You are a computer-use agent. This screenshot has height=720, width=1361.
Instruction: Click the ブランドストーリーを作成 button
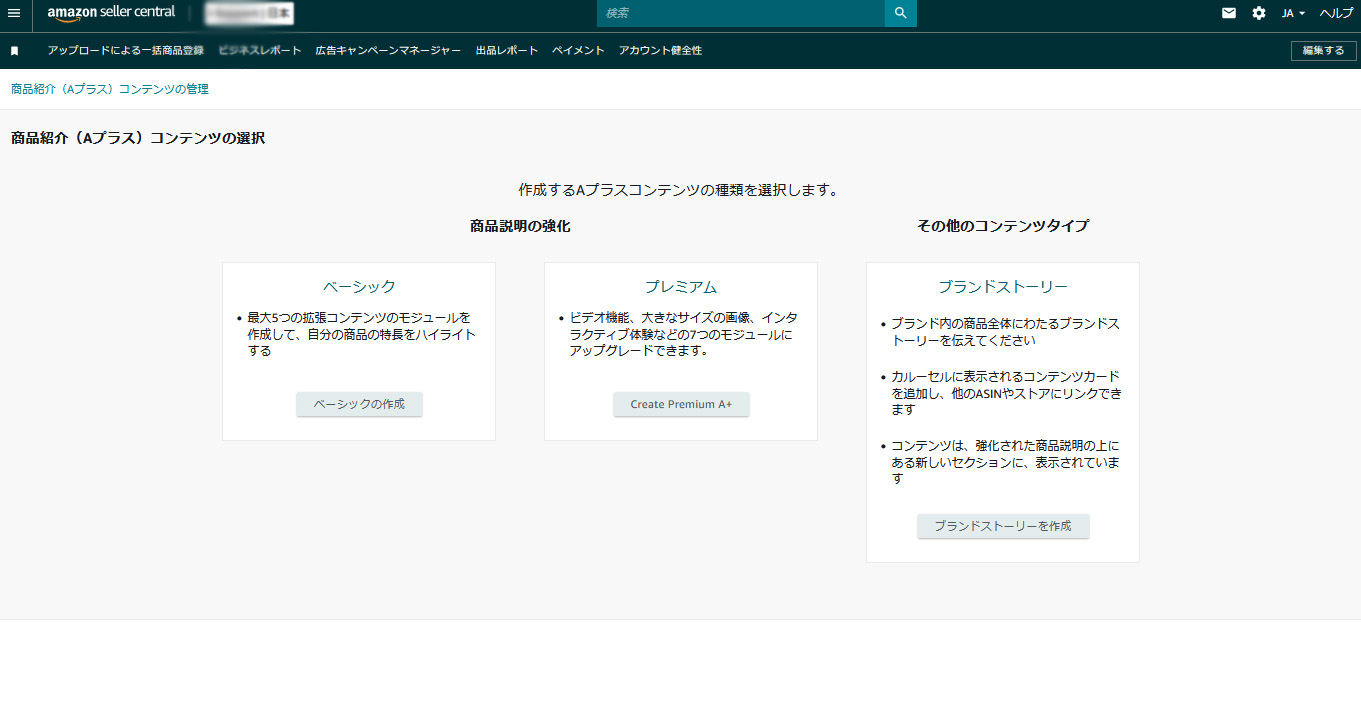pos(1003,526)
